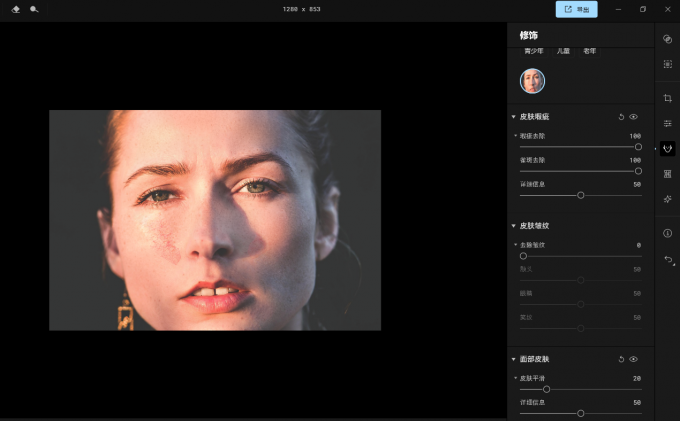The height and width of the screenshot is (421, 680).
Task: Reset the 面部皮肤 section settings
Action: (621, 359)
